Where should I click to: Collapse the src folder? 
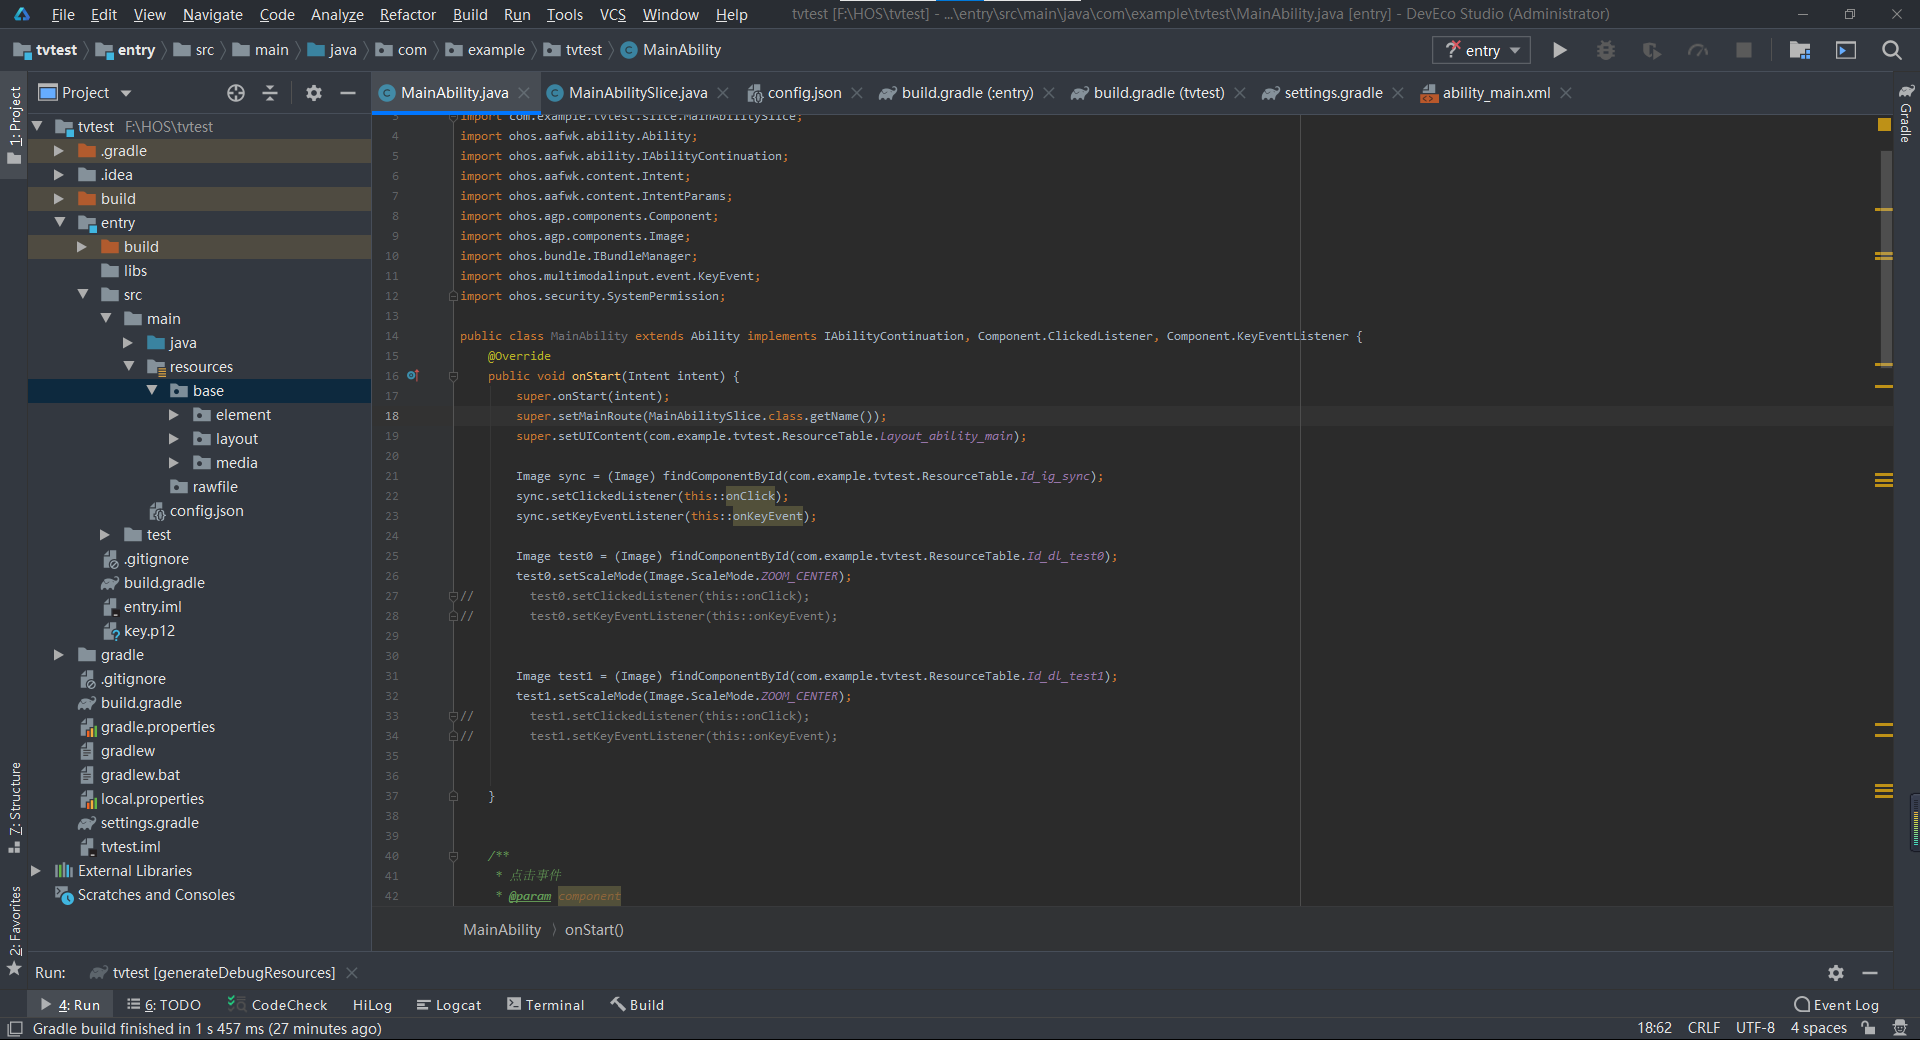[83, 295]
